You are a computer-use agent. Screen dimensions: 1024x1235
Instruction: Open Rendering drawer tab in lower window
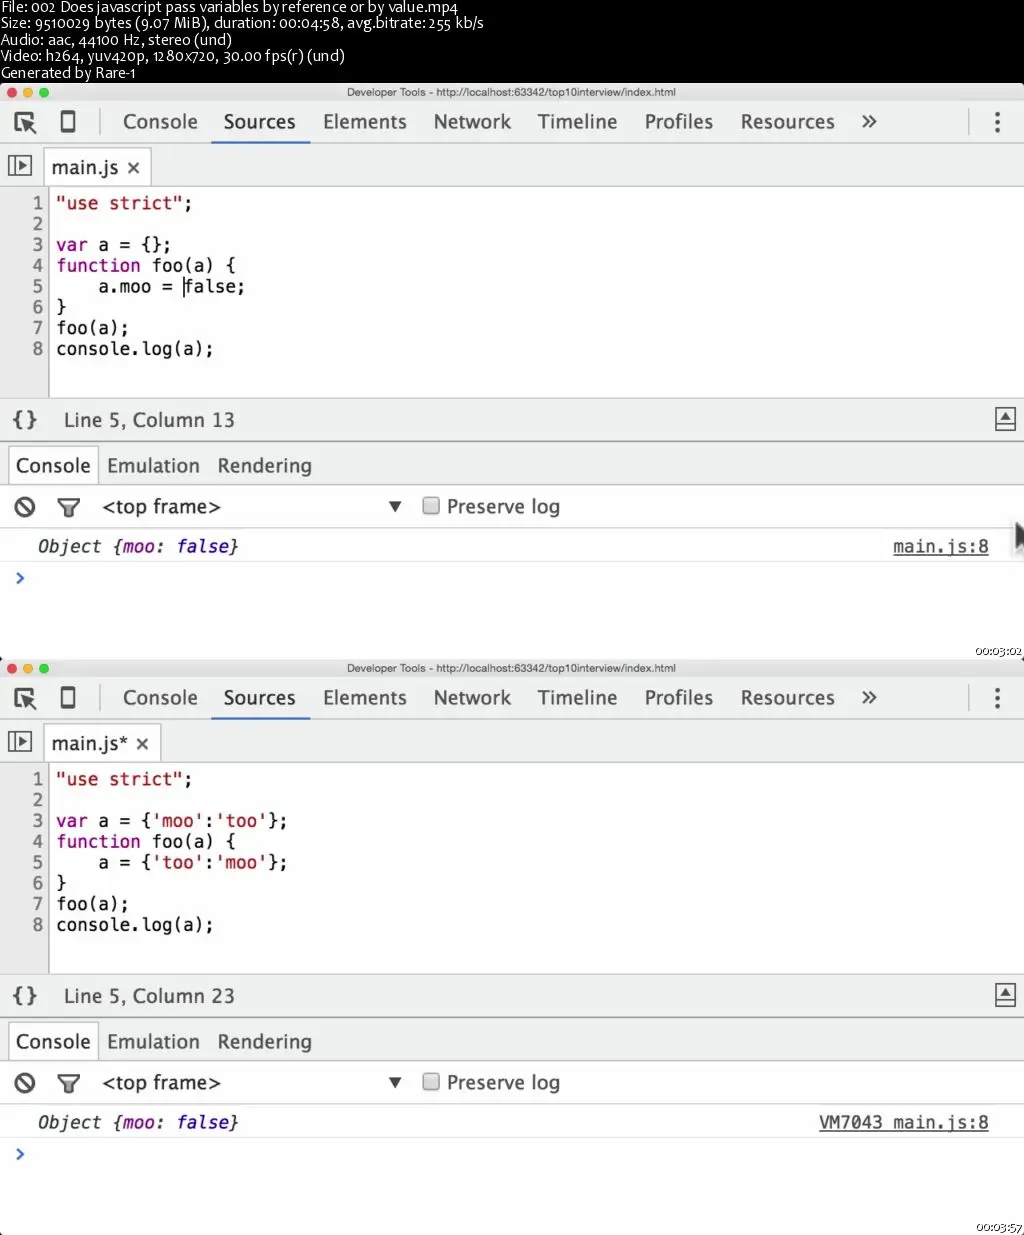click(265, 1042)
